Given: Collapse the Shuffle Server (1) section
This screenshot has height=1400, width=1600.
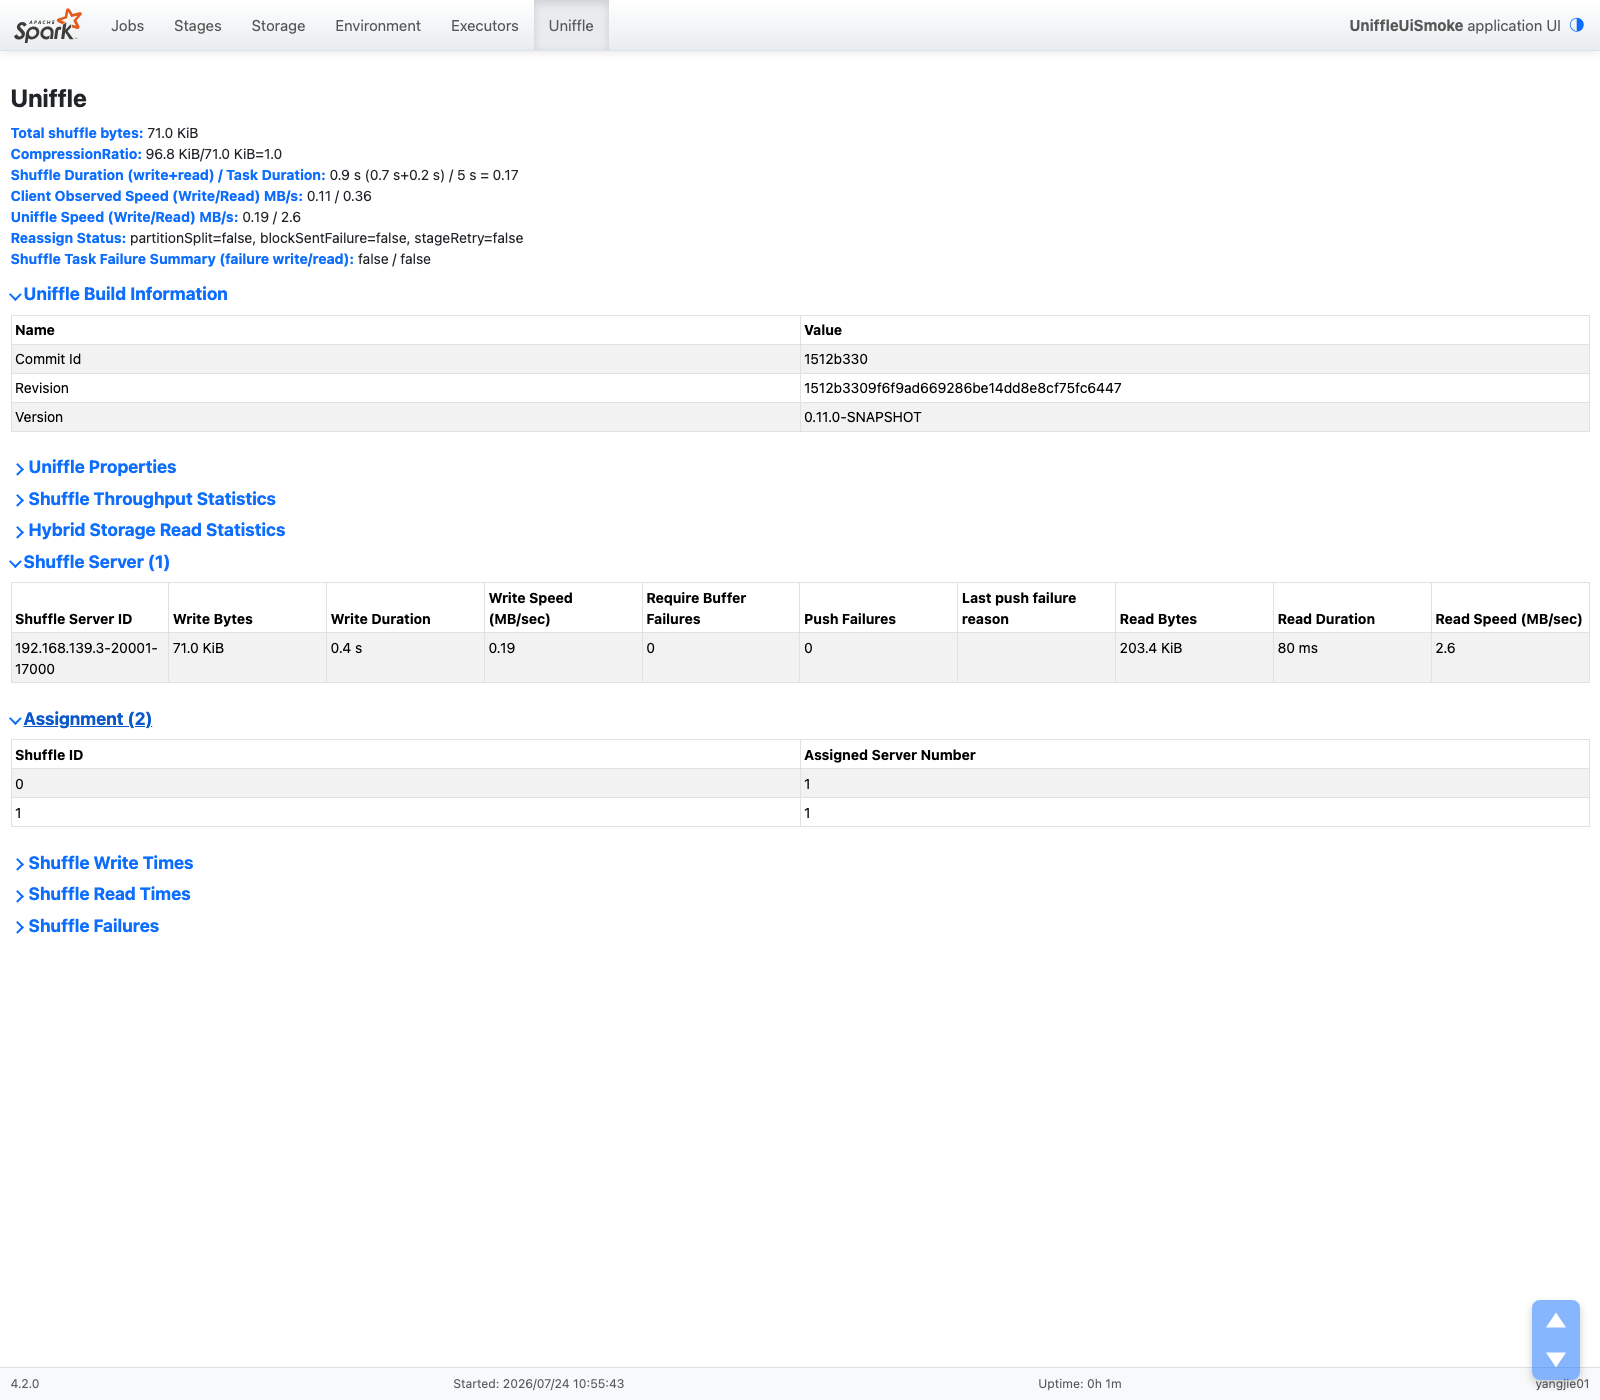Looking at the screenshot, I should (x=90, y=562).
